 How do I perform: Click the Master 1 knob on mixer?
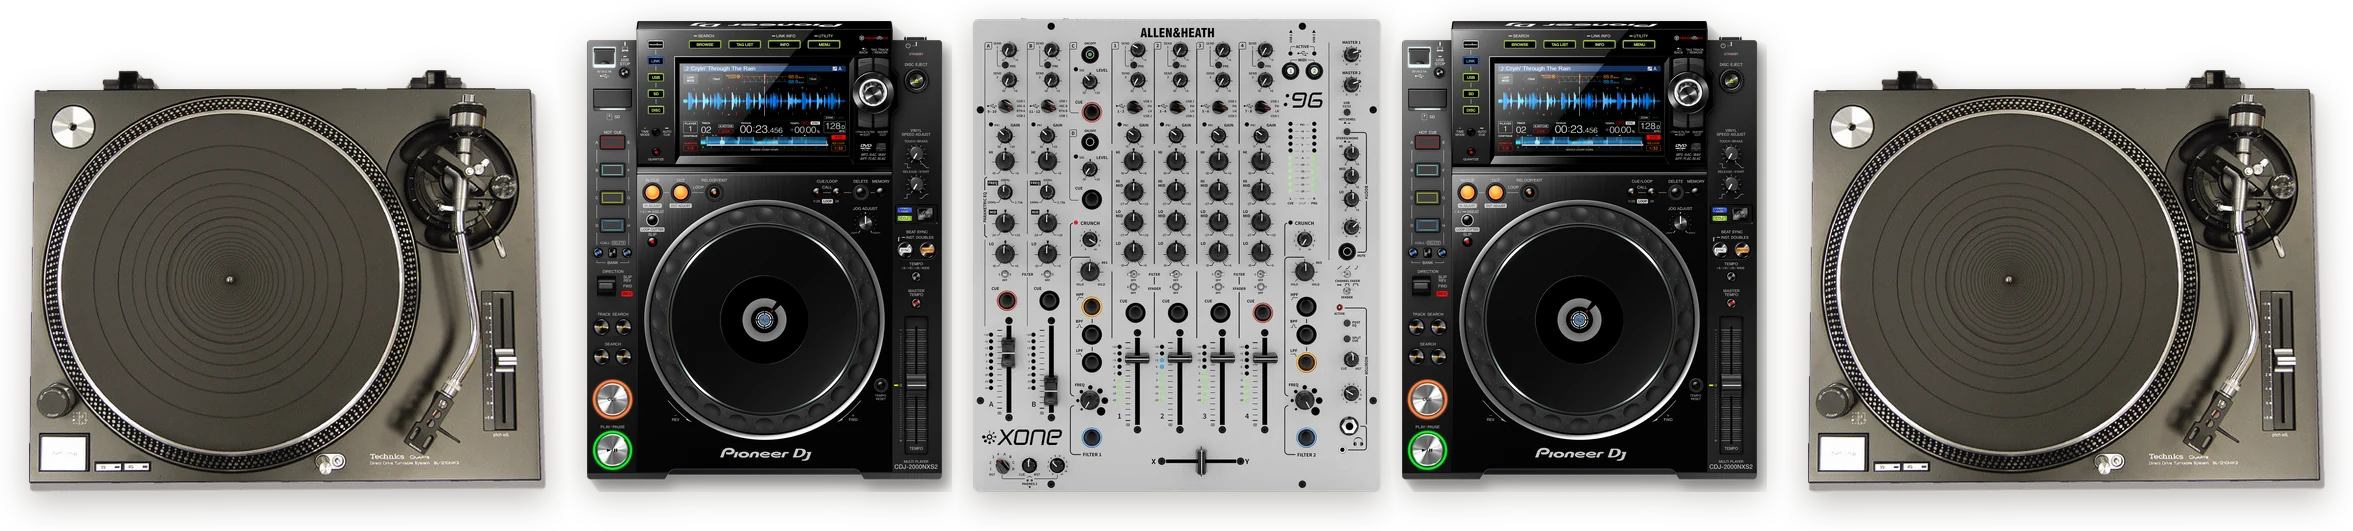(x=1351, y=55)
